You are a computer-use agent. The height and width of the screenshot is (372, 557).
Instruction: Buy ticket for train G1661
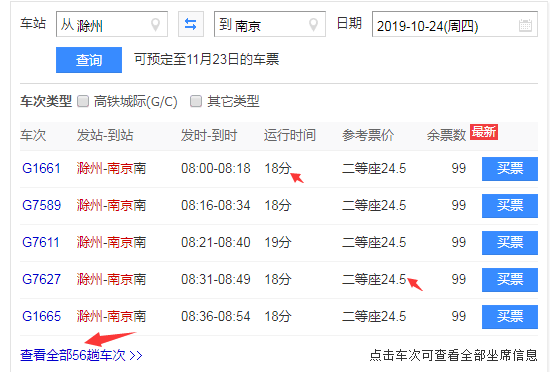(510, 169)
